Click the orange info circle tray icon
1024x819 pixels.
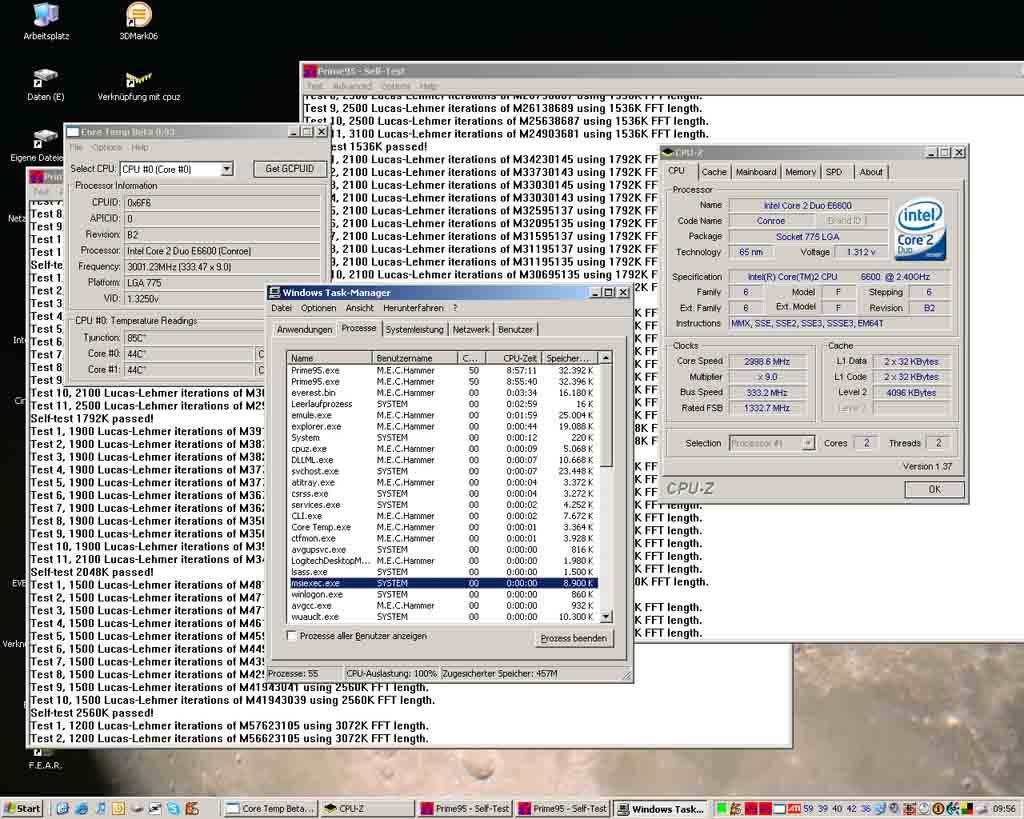pyautogui.click(x=938, y=809)
